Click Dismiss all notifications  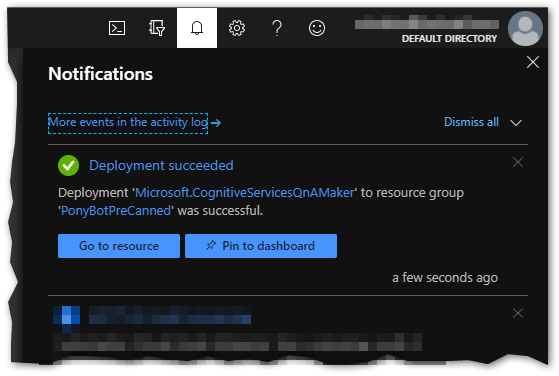coord(471,122)
